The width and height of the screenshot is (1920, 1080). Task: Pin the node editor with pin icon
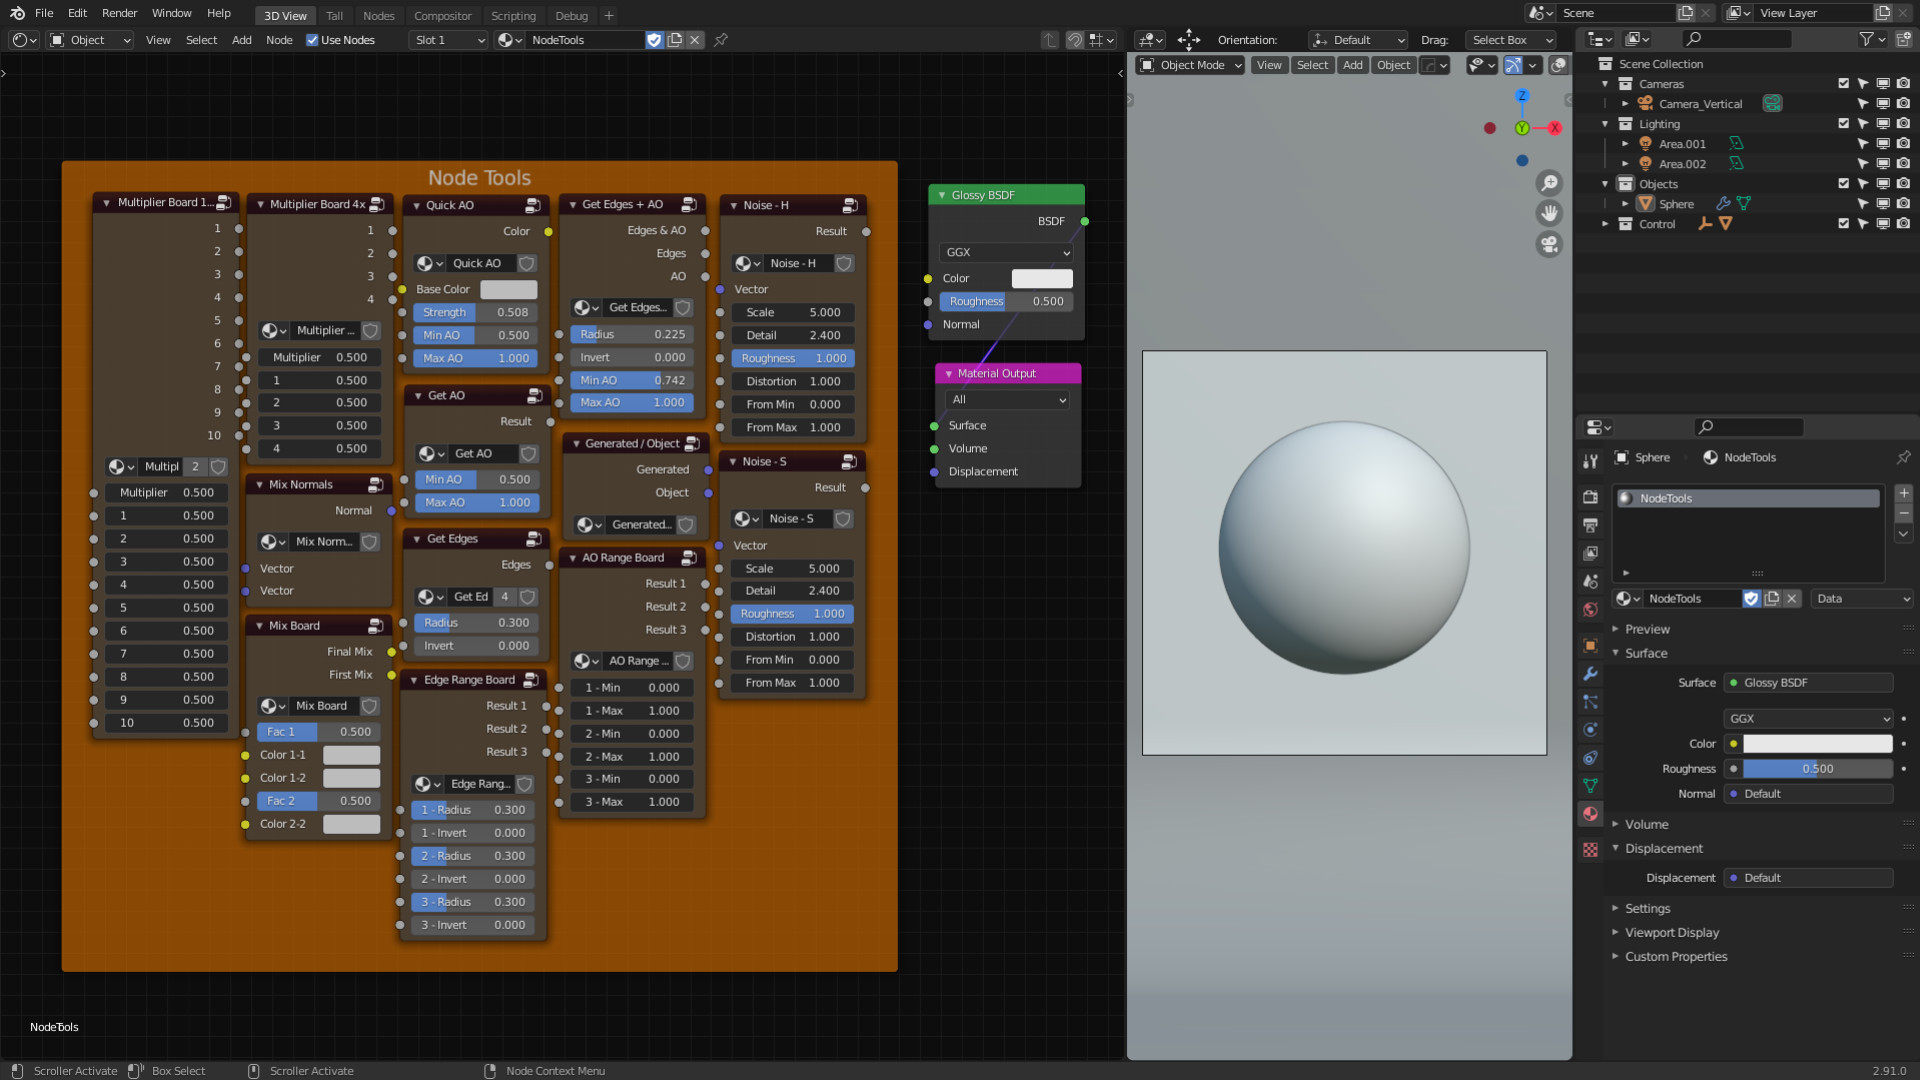tap(721, 40)
